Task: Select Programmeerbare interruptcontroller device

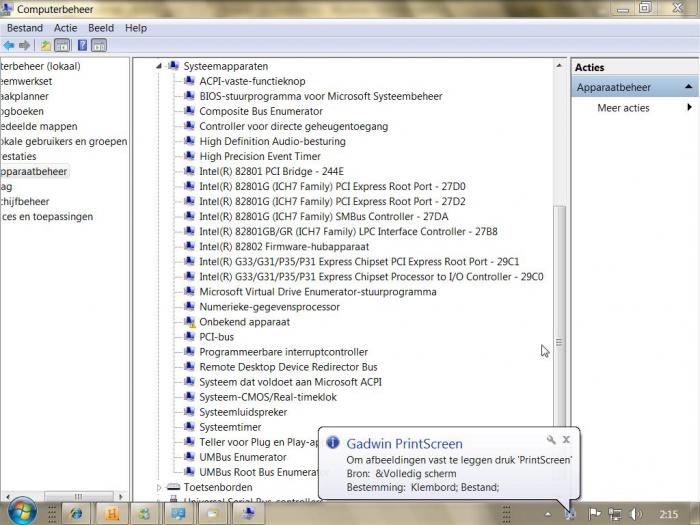Action: point(283,352)
